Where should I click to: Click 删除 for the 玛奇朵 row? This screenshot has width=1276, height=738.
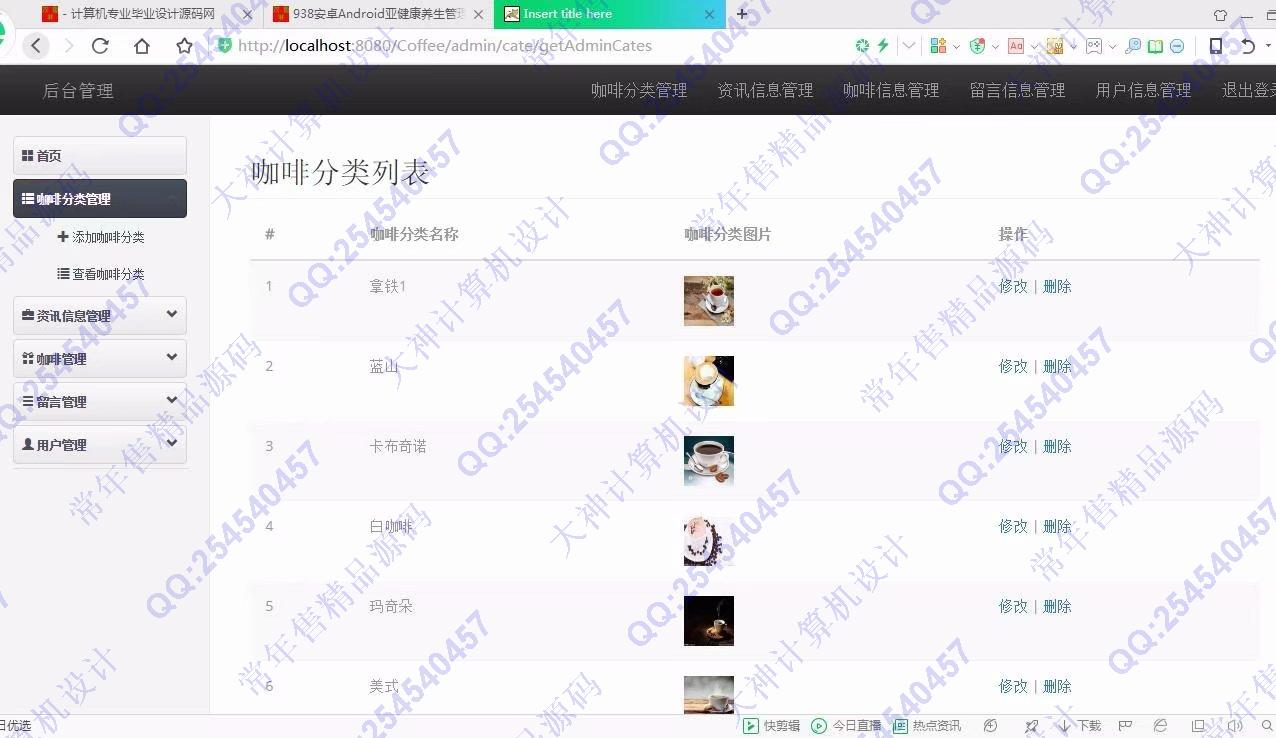pos(1057,606)
